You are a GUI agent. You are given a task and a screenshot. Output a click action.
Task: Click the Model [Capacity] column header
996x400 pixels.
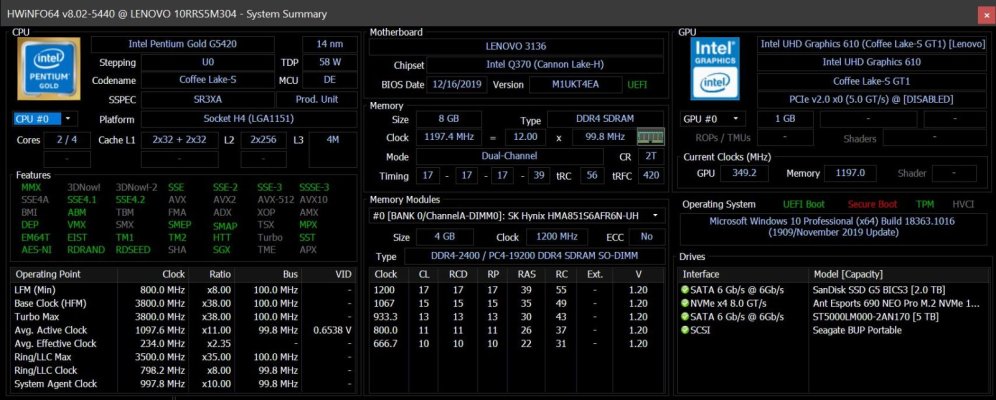901,274
